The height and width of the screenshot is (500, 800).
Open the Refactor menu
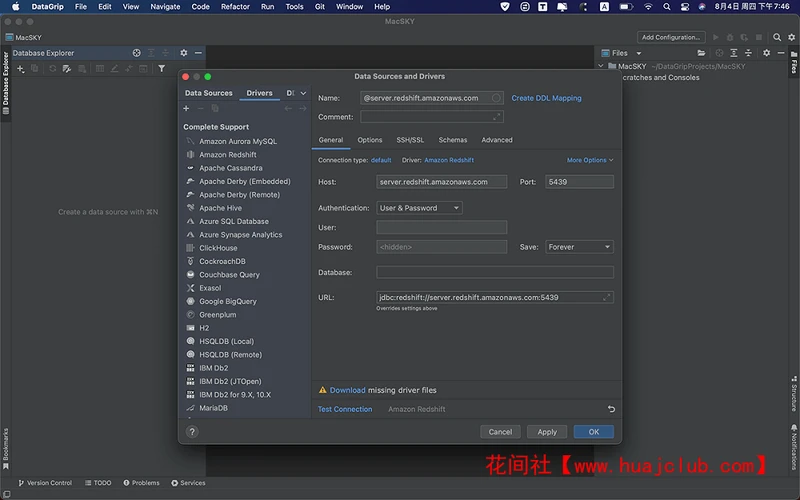pos(235,7)
